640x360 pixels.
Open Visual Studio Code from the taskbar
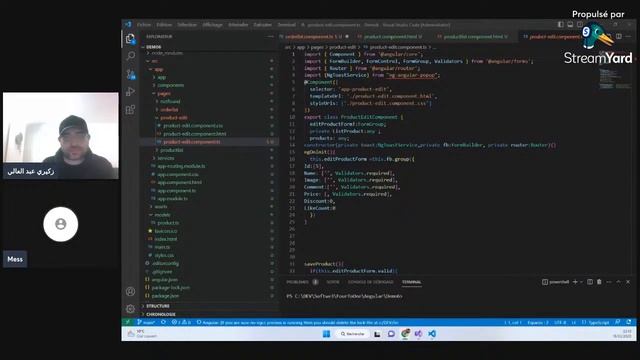(432, 334)
